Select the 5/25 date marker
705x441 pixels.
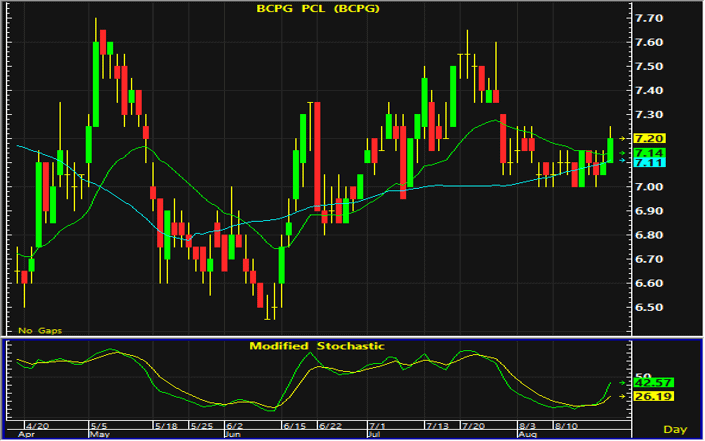pyautogui.click(x=201, y=426)
